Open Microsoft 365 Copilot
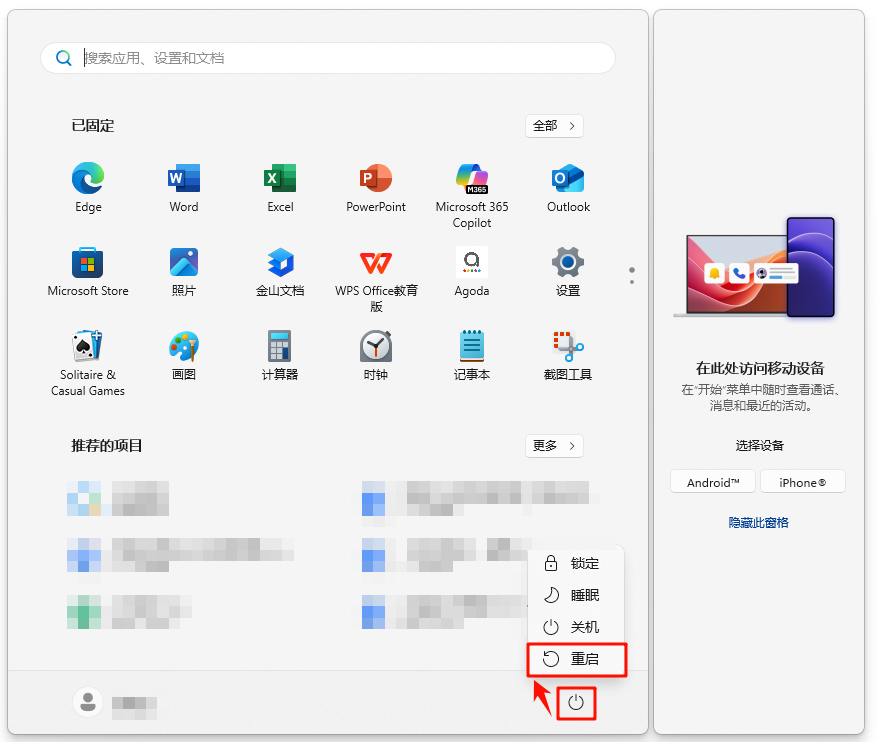Screen dimensions: 879x742 point(472,180)
